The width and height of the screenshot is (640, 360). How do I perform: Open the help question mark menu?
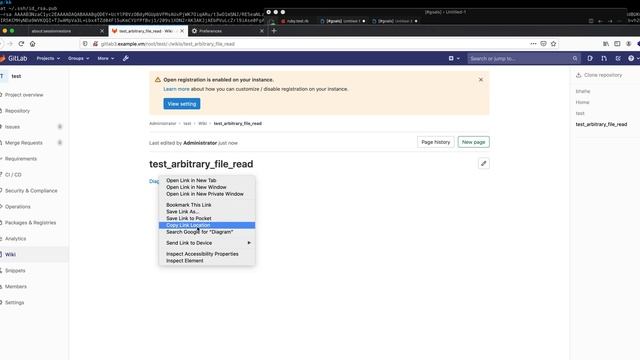point(633,58)
